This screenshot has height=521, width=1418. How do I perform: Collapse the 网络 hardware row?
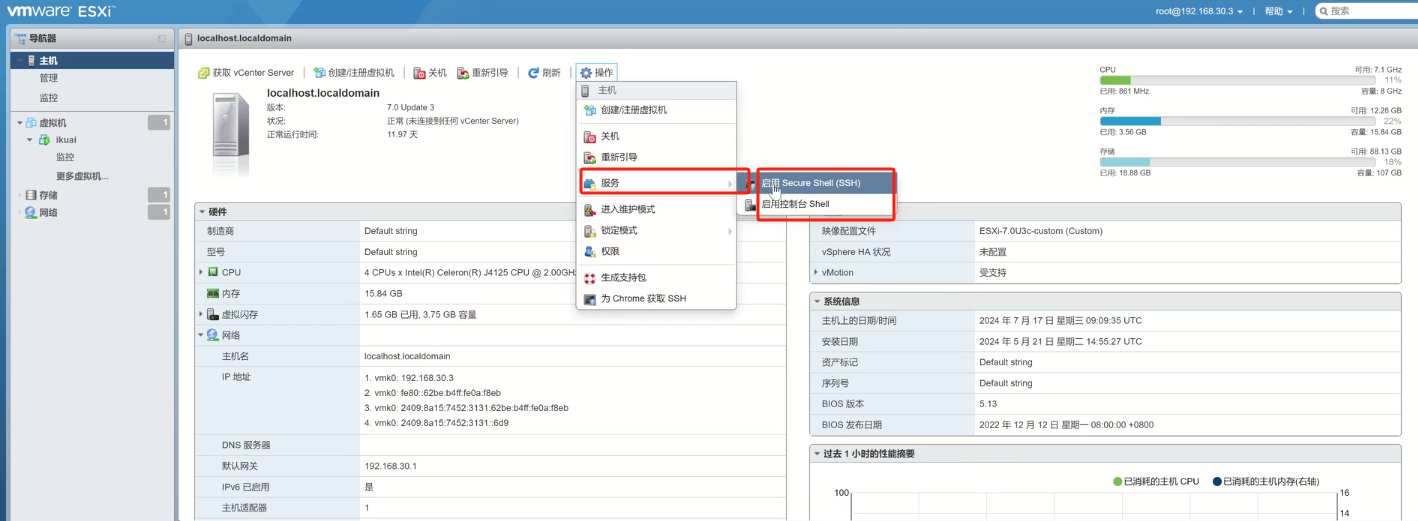(201, 335)
